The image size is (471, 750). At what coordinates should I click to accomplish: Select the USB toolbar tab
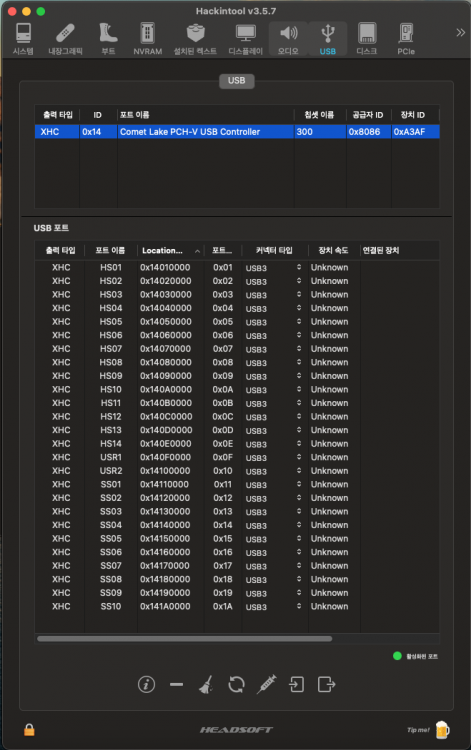[x=328, y=39]
